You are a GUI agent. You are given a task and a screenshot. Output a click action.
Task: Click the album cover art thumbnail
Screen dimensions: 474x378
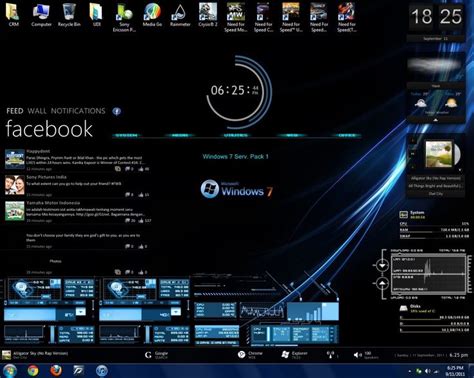point(439,154)
